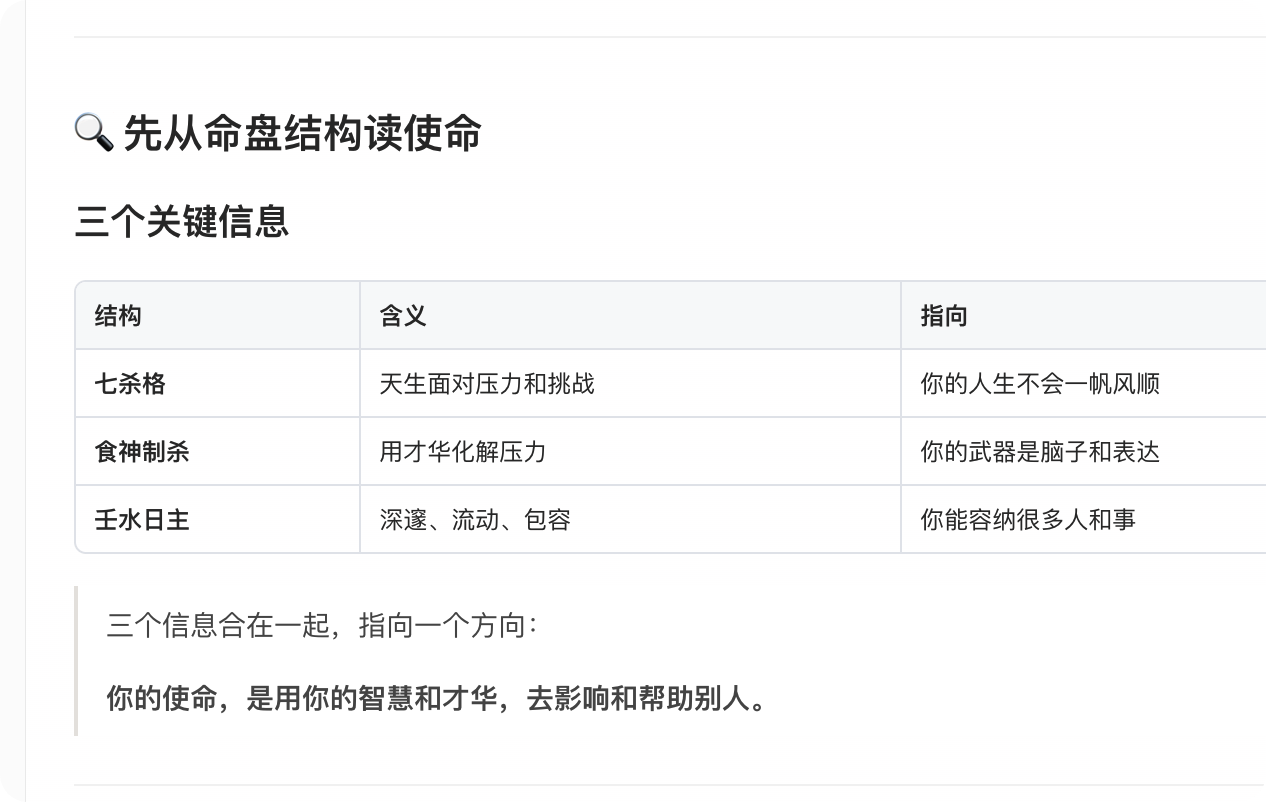Image resolution: width=1266 pixels, height=802 pixels.
Task: Click the subheading 三个关键信息
Action: [x=182, y=221]
